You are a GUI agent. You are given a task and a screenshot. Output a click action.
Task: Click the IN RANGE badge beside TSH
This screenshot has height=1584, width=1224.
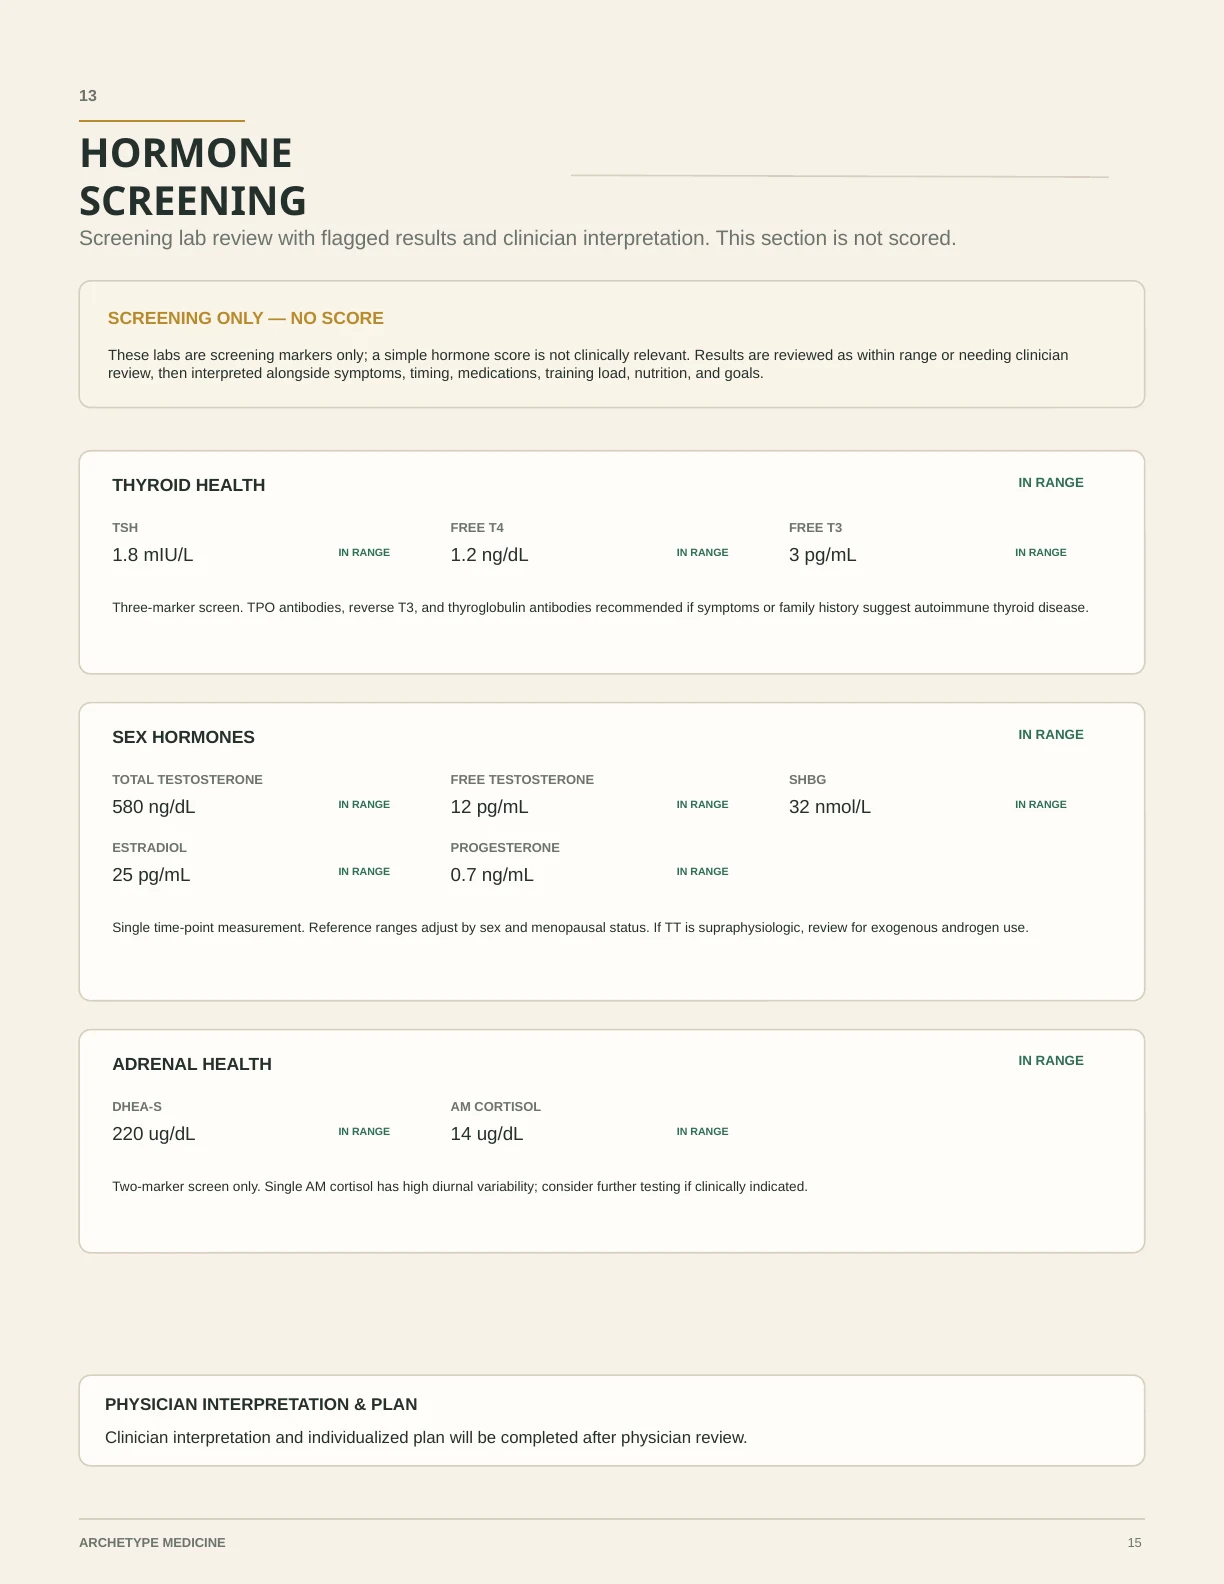pos(364,553)
